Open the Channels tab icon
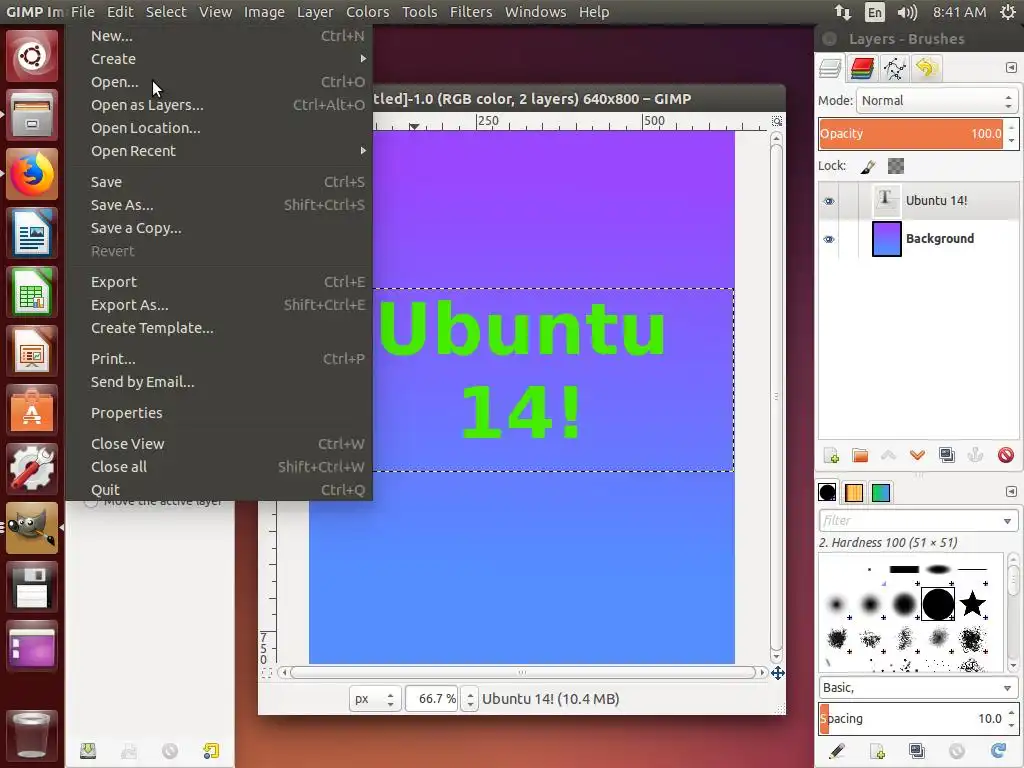The width and height of the screenshot is (1024, 768). coord(862,68)
